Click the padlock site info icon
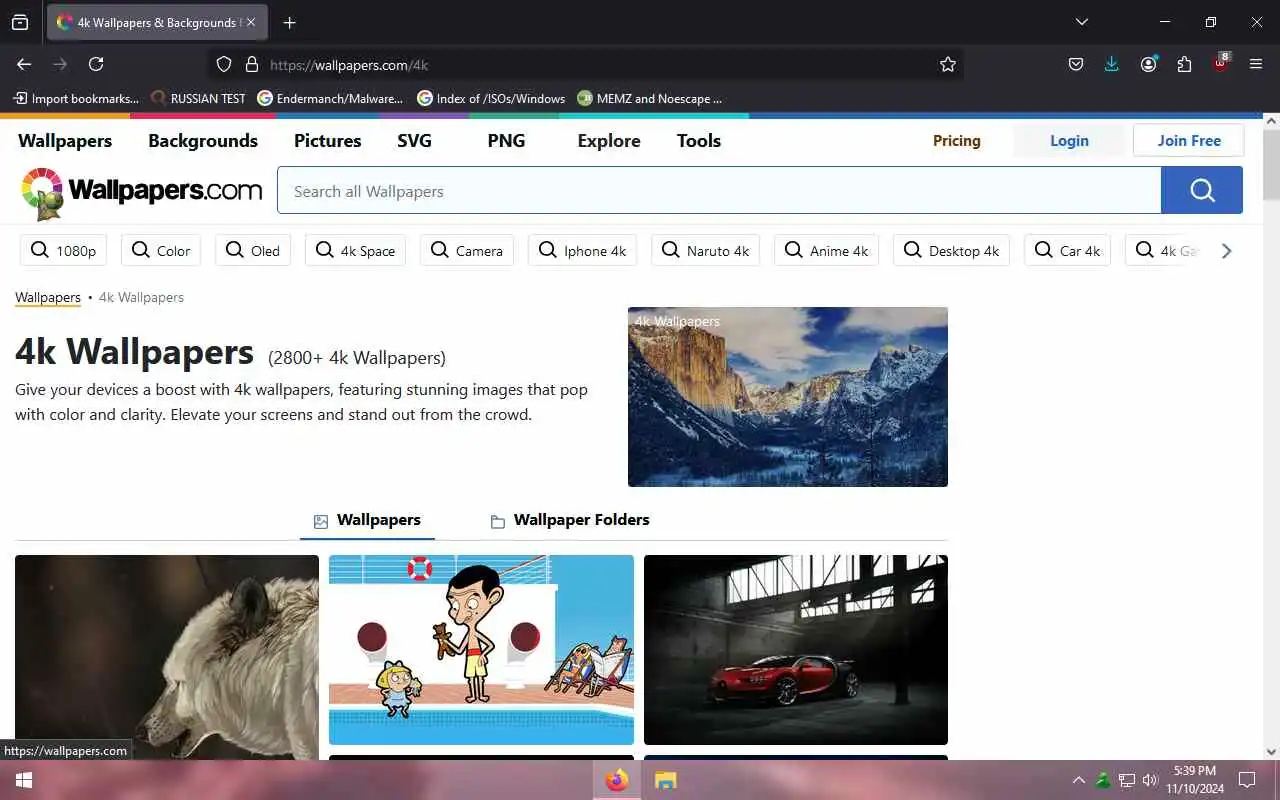The height and width of the screenshot is (800, 1280). (x=252, y=64)
